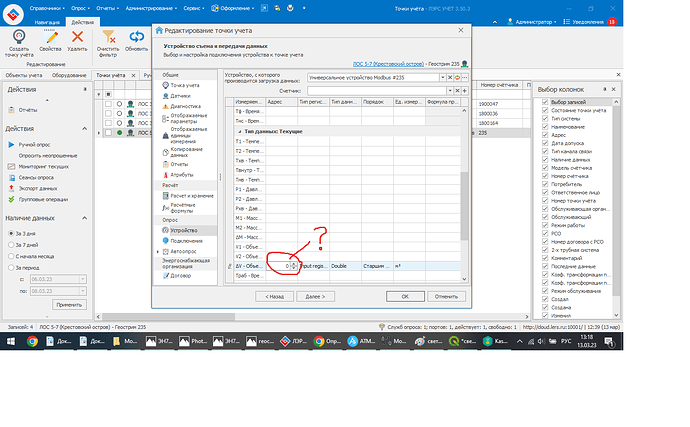Open the Расчет и хранение page
Viewport: 690px width, 427px height.
point(192,195)
